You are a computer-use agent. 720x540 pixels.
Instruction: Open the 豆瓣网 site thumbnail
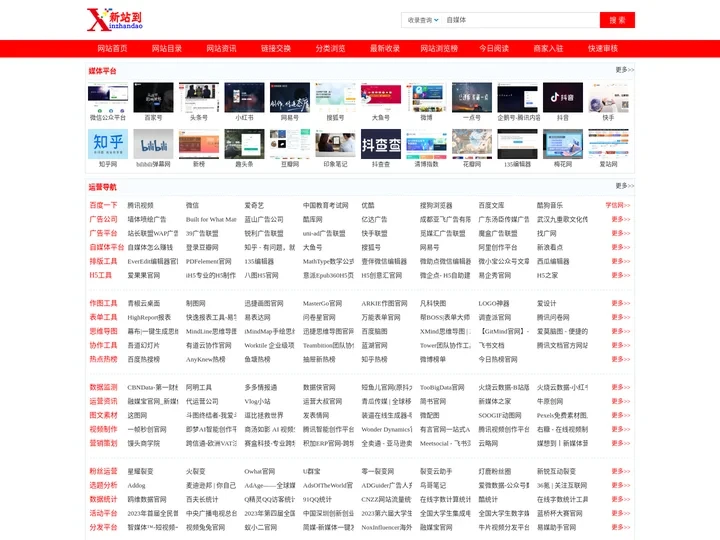pyautogui.click(x=290, y=144)
